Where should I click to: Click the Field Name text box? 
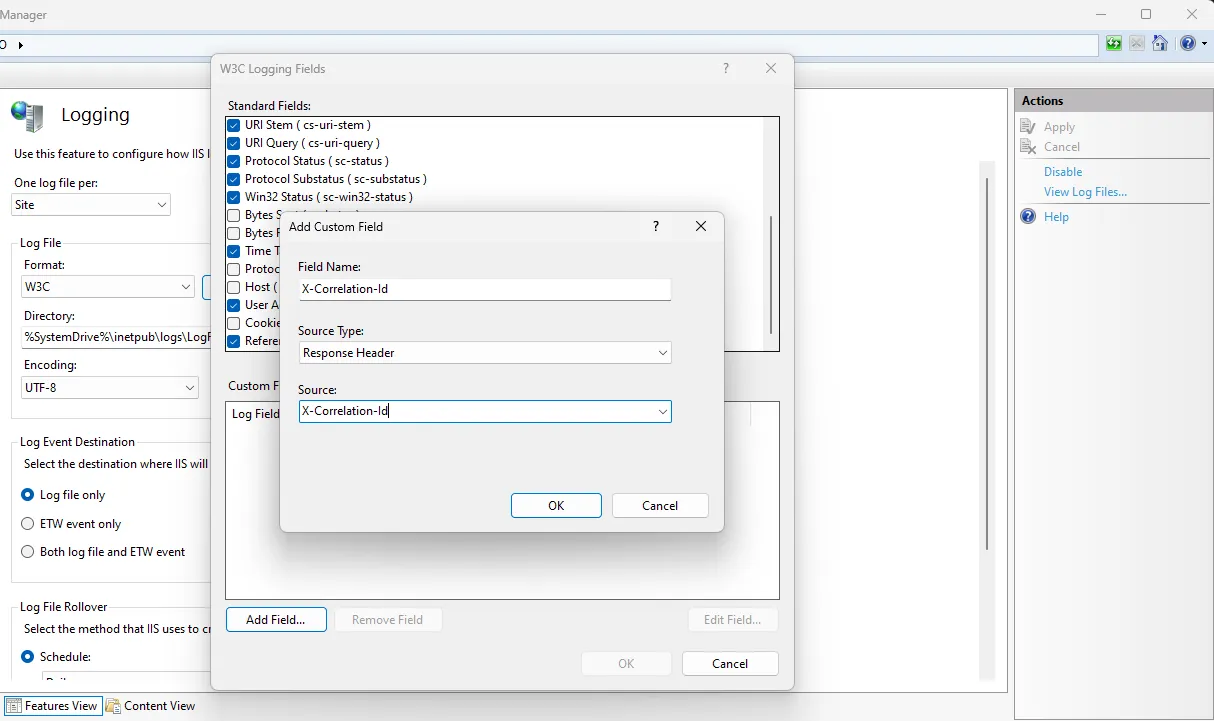[x=485, y=289]
